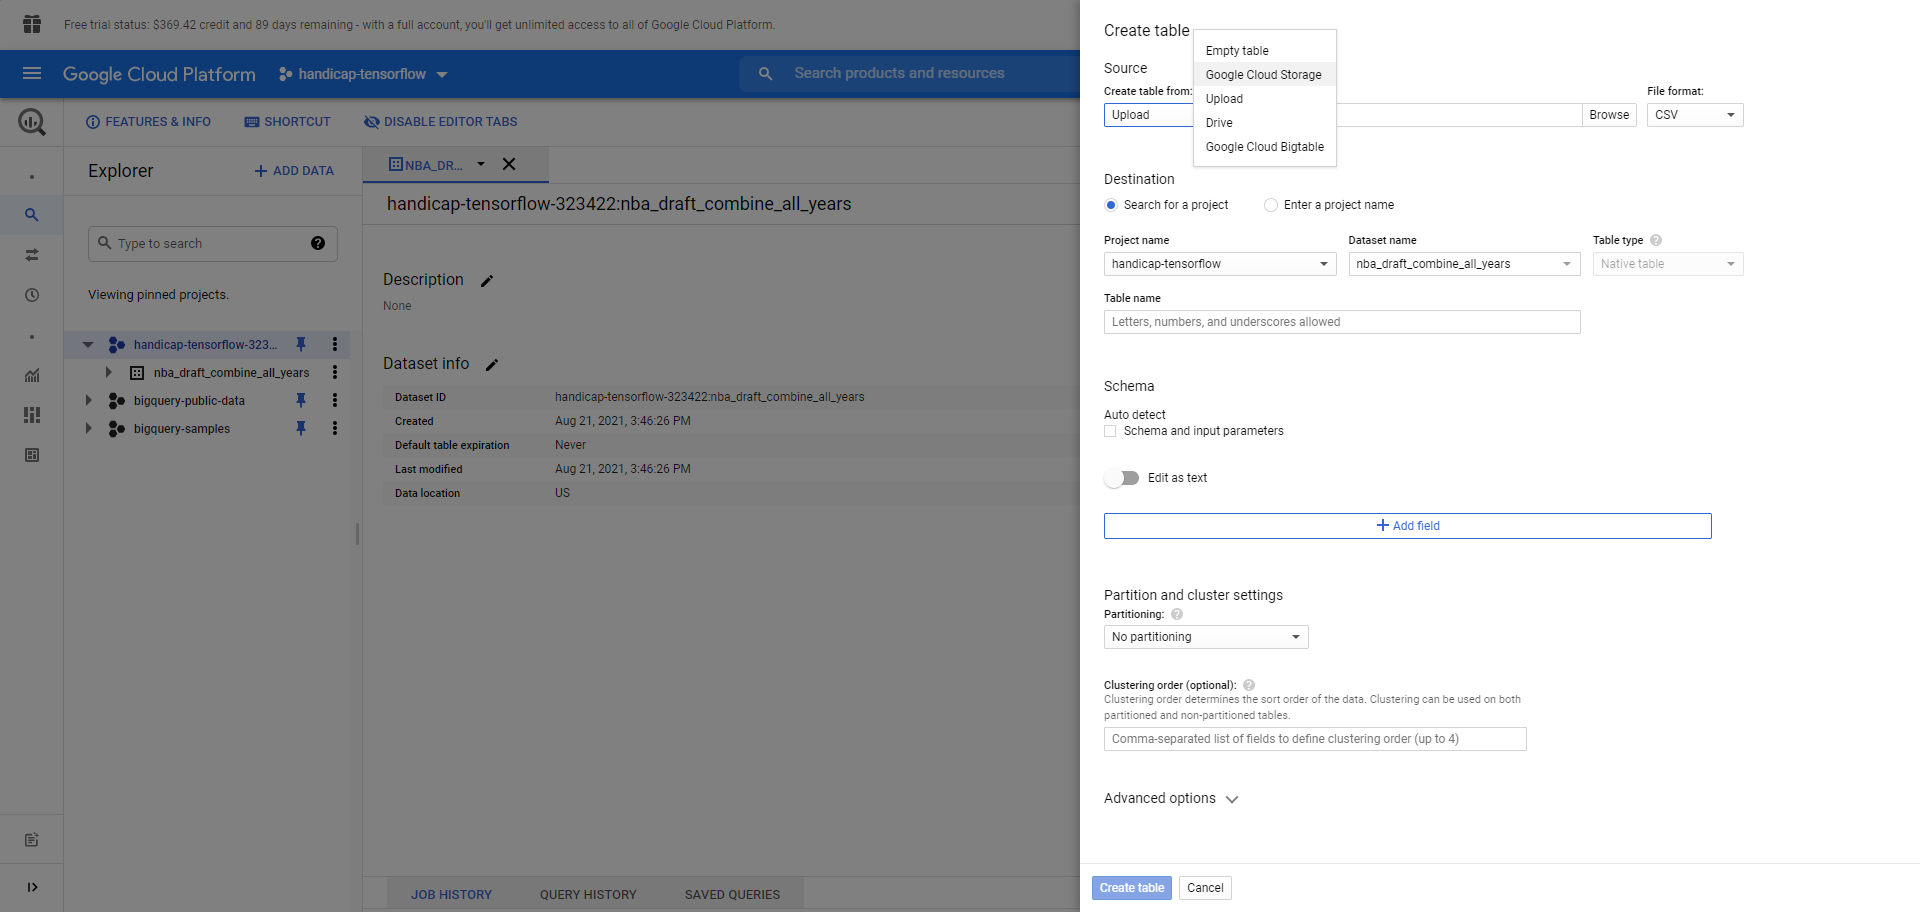1920x912 pixels.
Task: Click the Create table button
Action: (1132, 888)
